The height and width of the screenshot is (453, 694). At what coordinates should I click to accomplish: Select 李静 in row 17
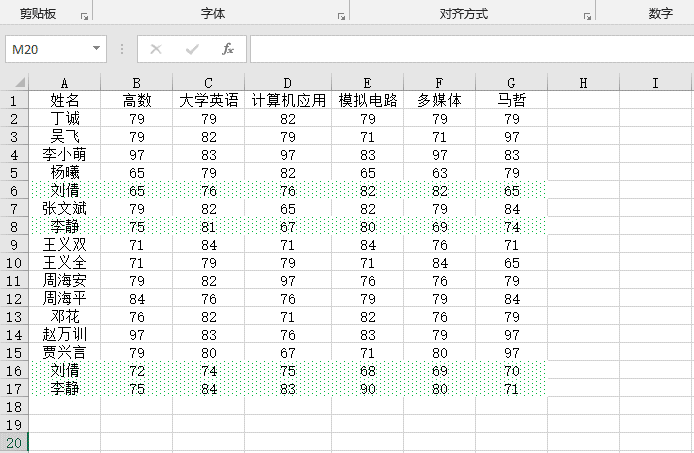65,389
